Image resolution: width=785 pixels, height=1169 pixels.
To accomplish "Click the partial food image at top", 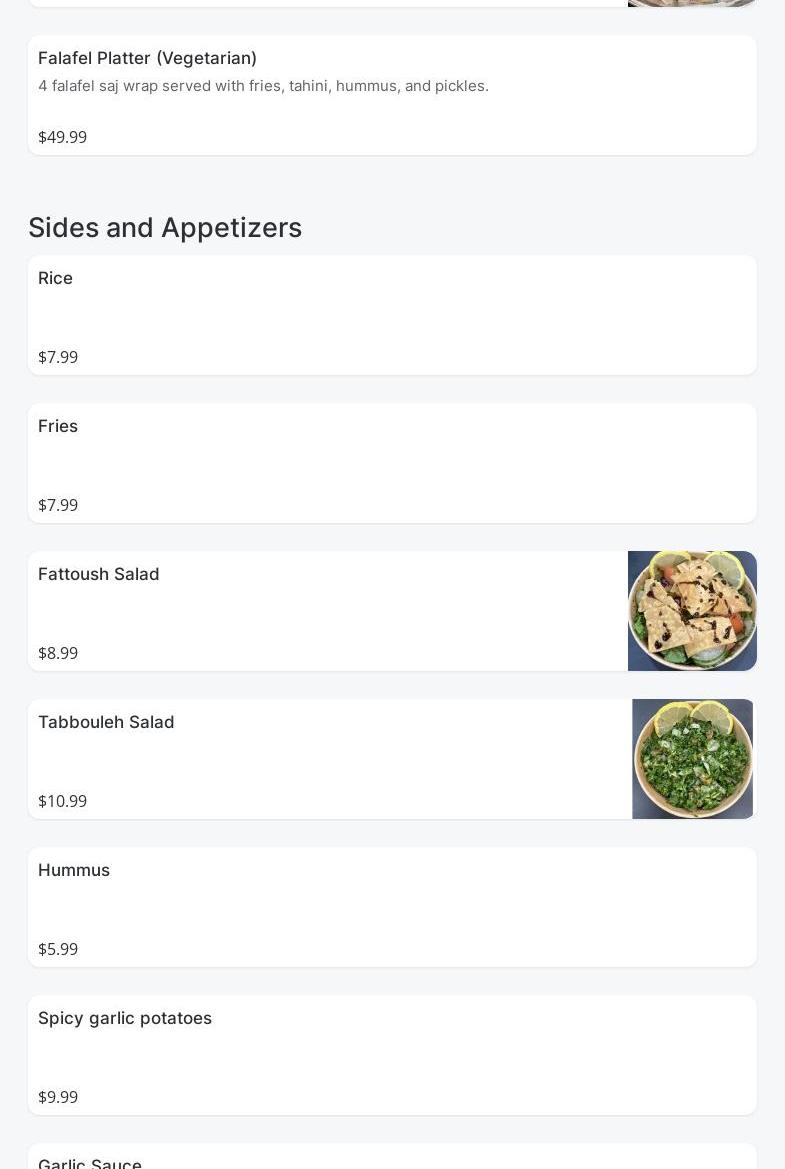I will click(x=692, y=3).
